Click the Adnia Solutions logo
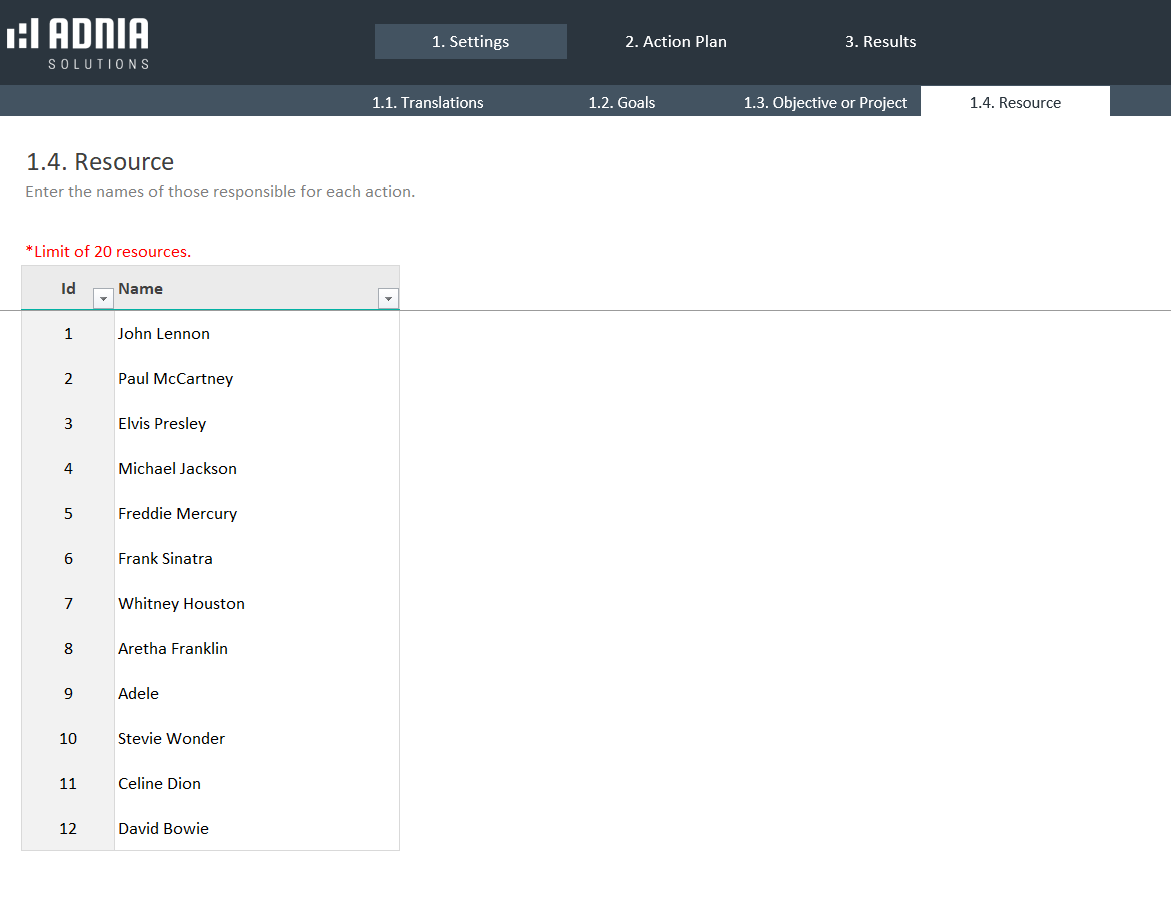The image size is (1171, 902). tap(78, 43)
